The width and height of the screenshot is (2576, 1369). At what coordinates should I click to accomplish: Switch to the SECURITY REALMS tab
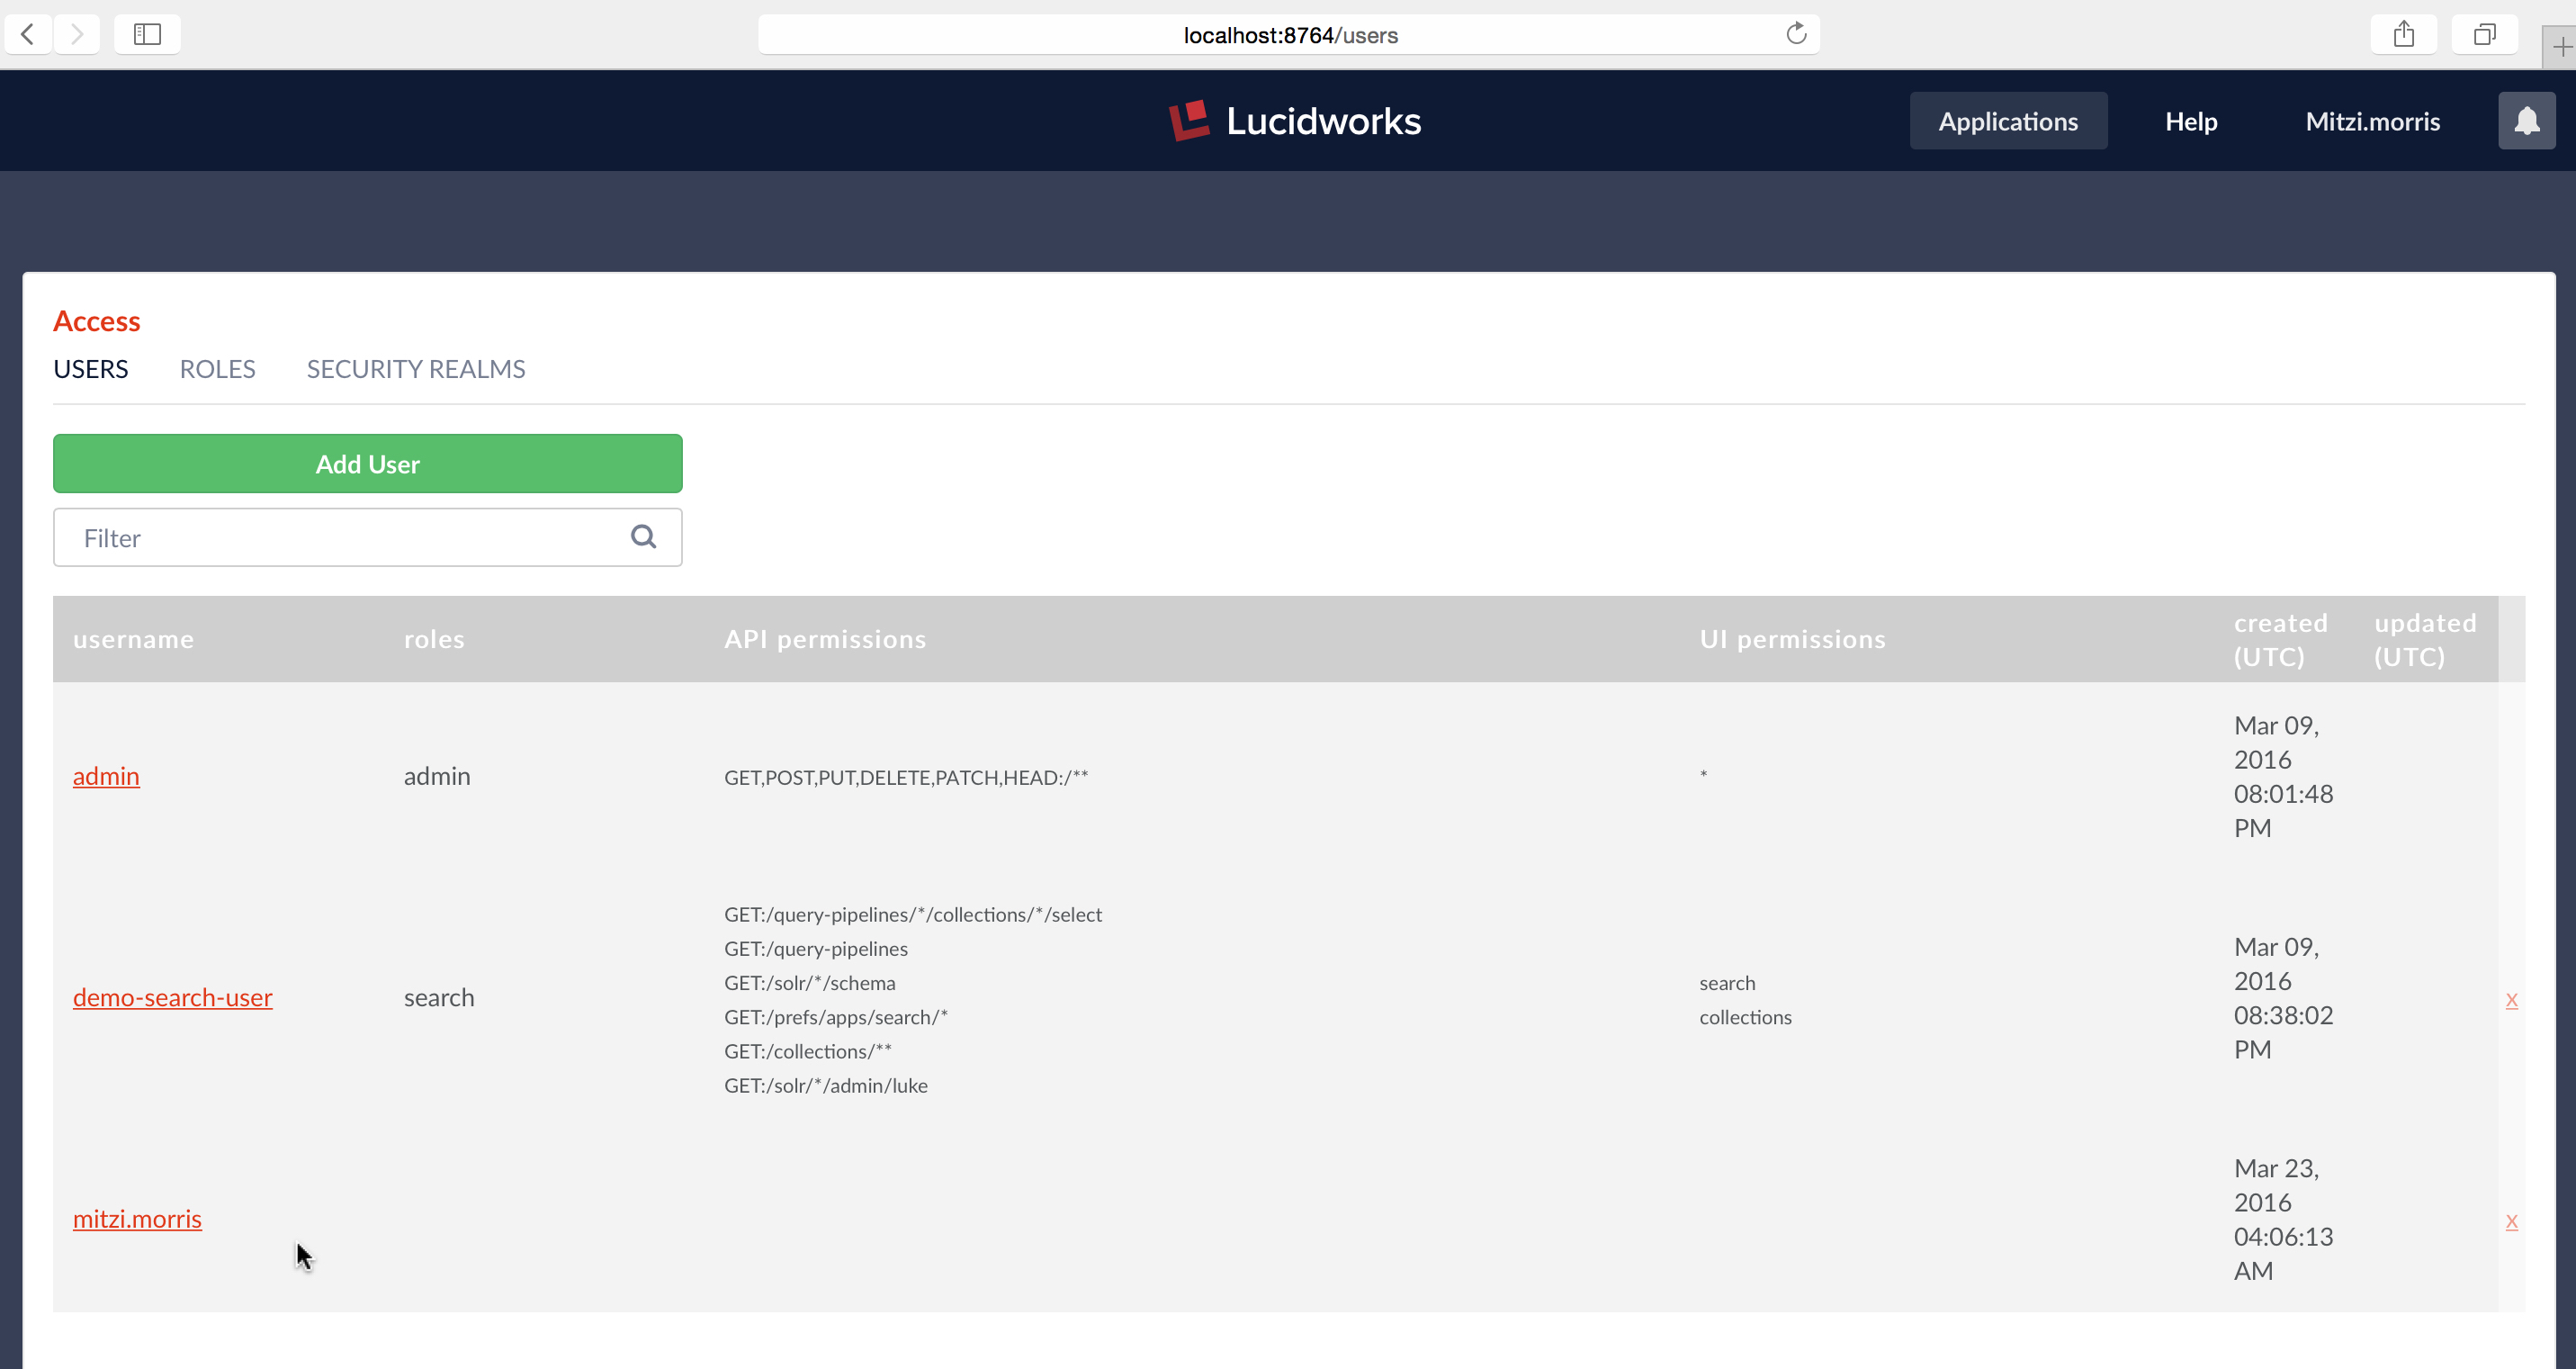[416, 366]
